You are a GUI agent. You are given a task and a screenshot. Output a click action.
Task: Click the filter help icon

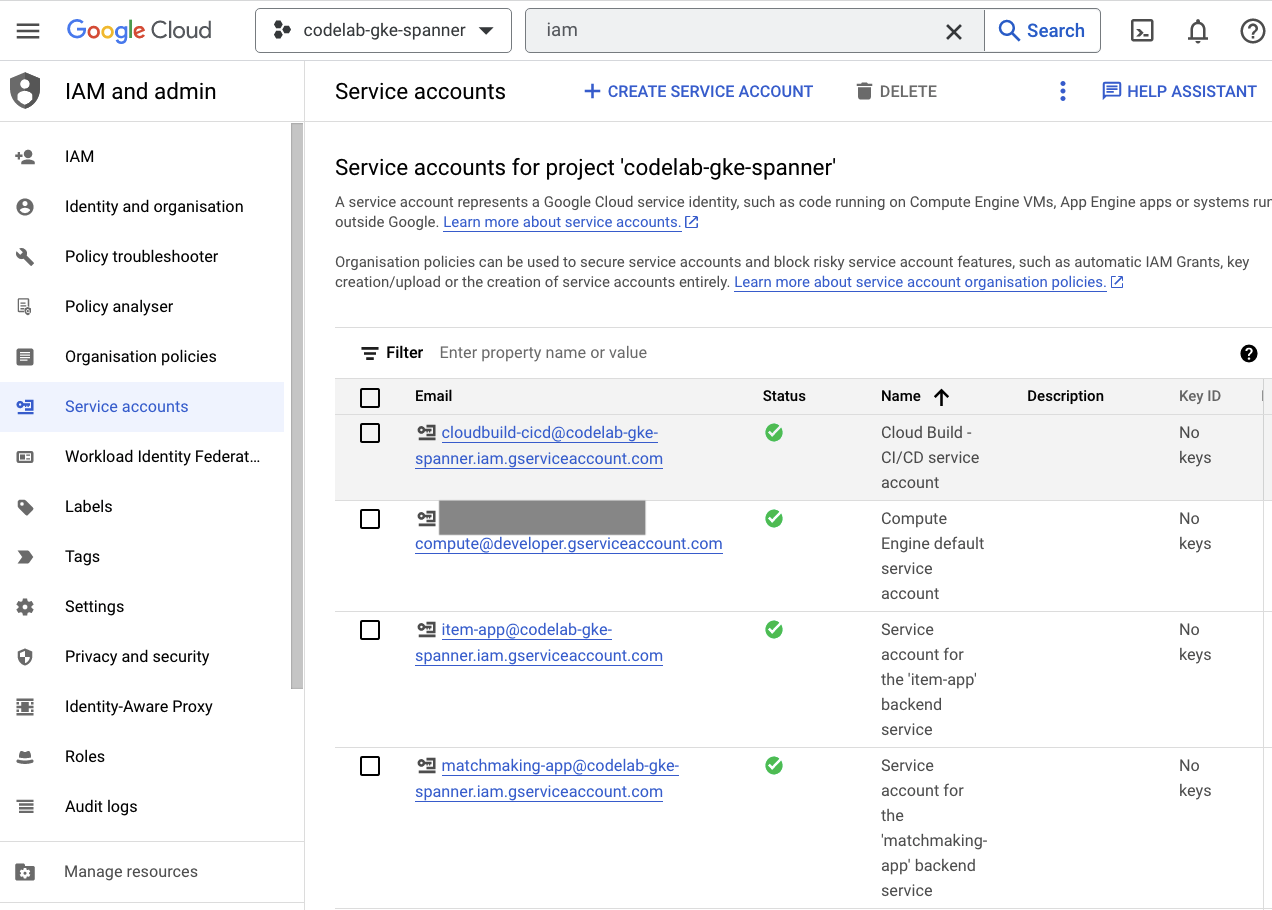[1248, 353]
